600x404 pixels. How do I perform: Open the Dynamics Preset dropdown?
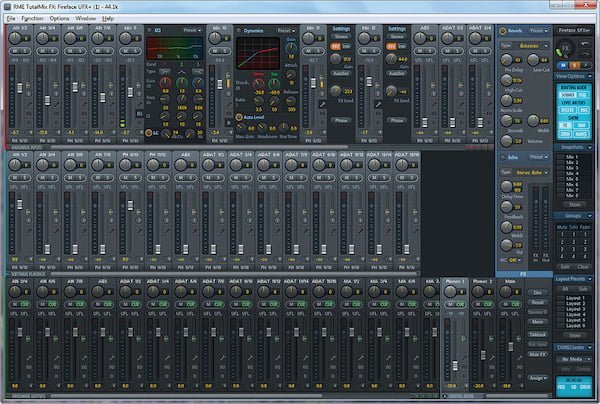click(287, 31)
